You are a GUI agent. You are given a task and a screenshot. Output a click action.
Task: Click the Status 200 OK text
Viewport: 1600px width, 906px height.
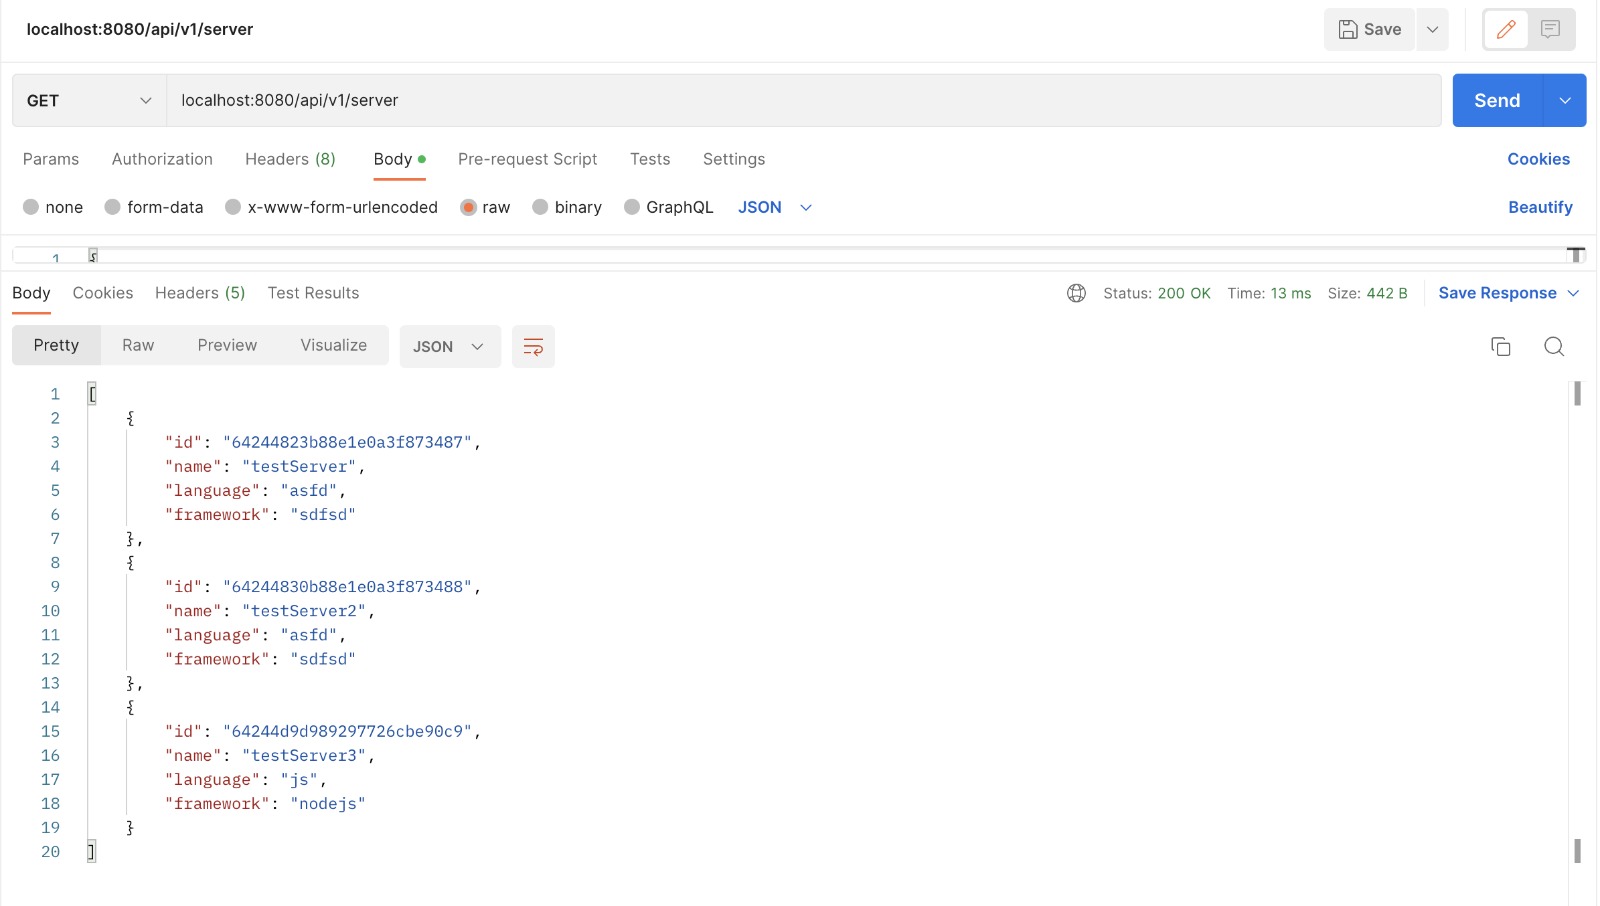click(x=1157, y=293)
